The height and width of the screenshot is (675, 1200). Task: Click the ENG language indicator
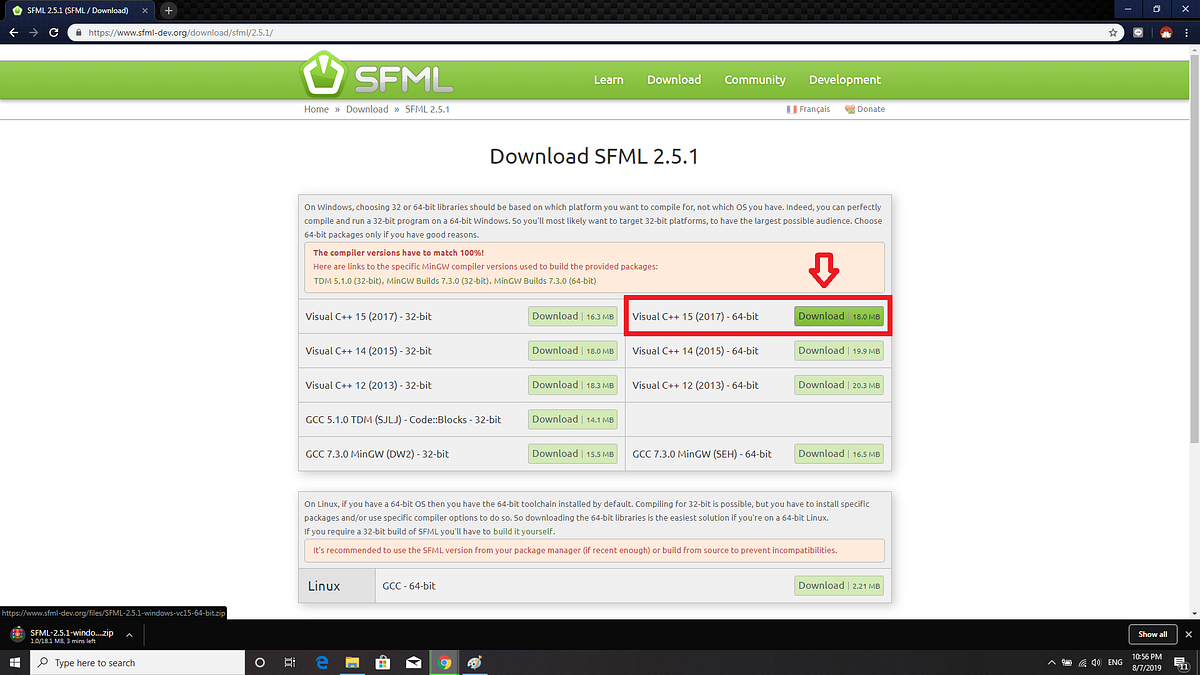coord(1115,662)
